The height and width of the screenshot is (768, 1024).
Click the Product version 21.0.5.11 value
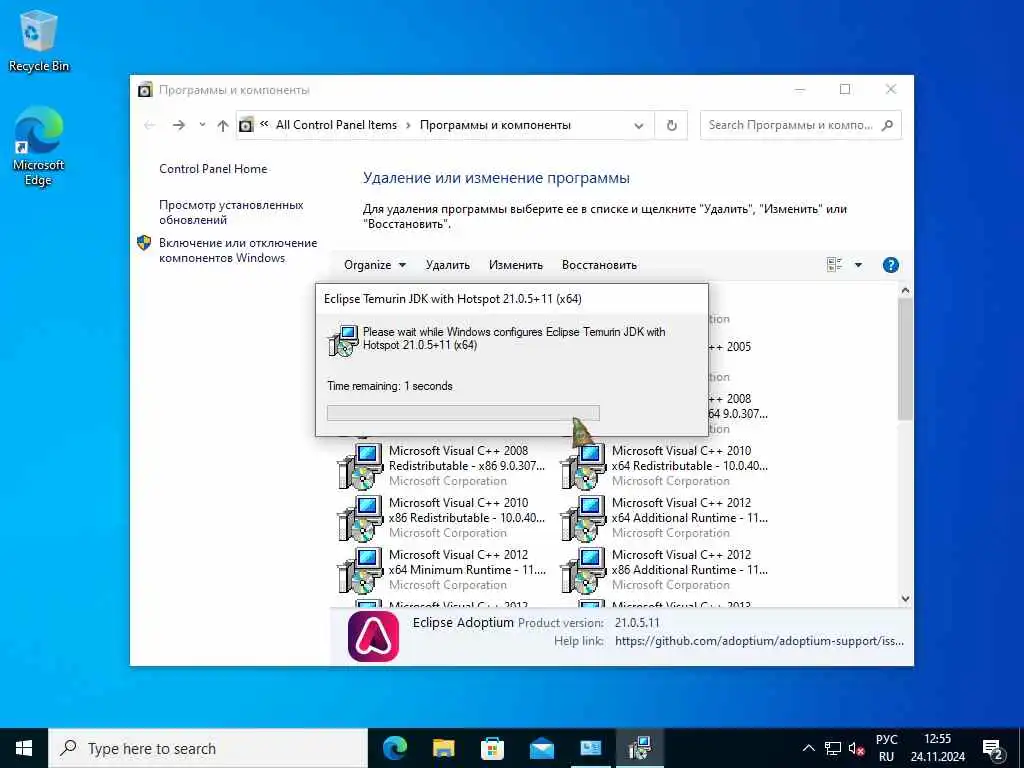[637, 623]
